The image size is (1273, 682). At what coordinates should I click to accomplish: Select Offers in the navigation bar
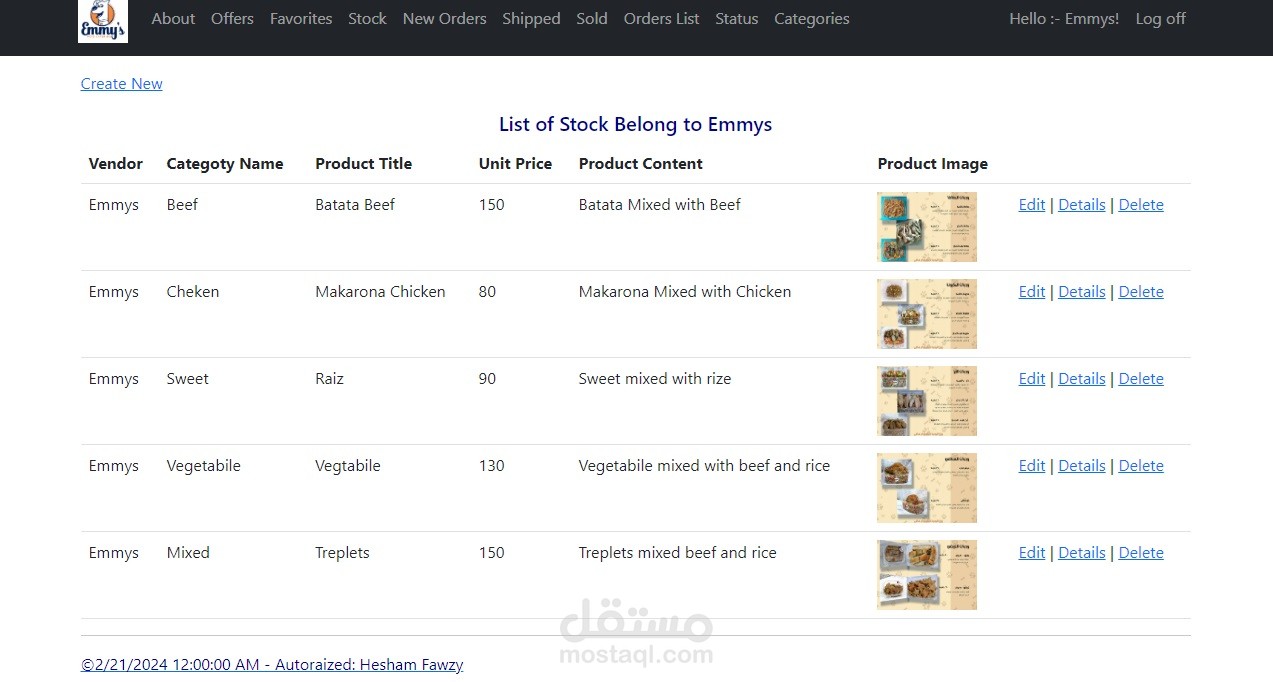[232, 19]
